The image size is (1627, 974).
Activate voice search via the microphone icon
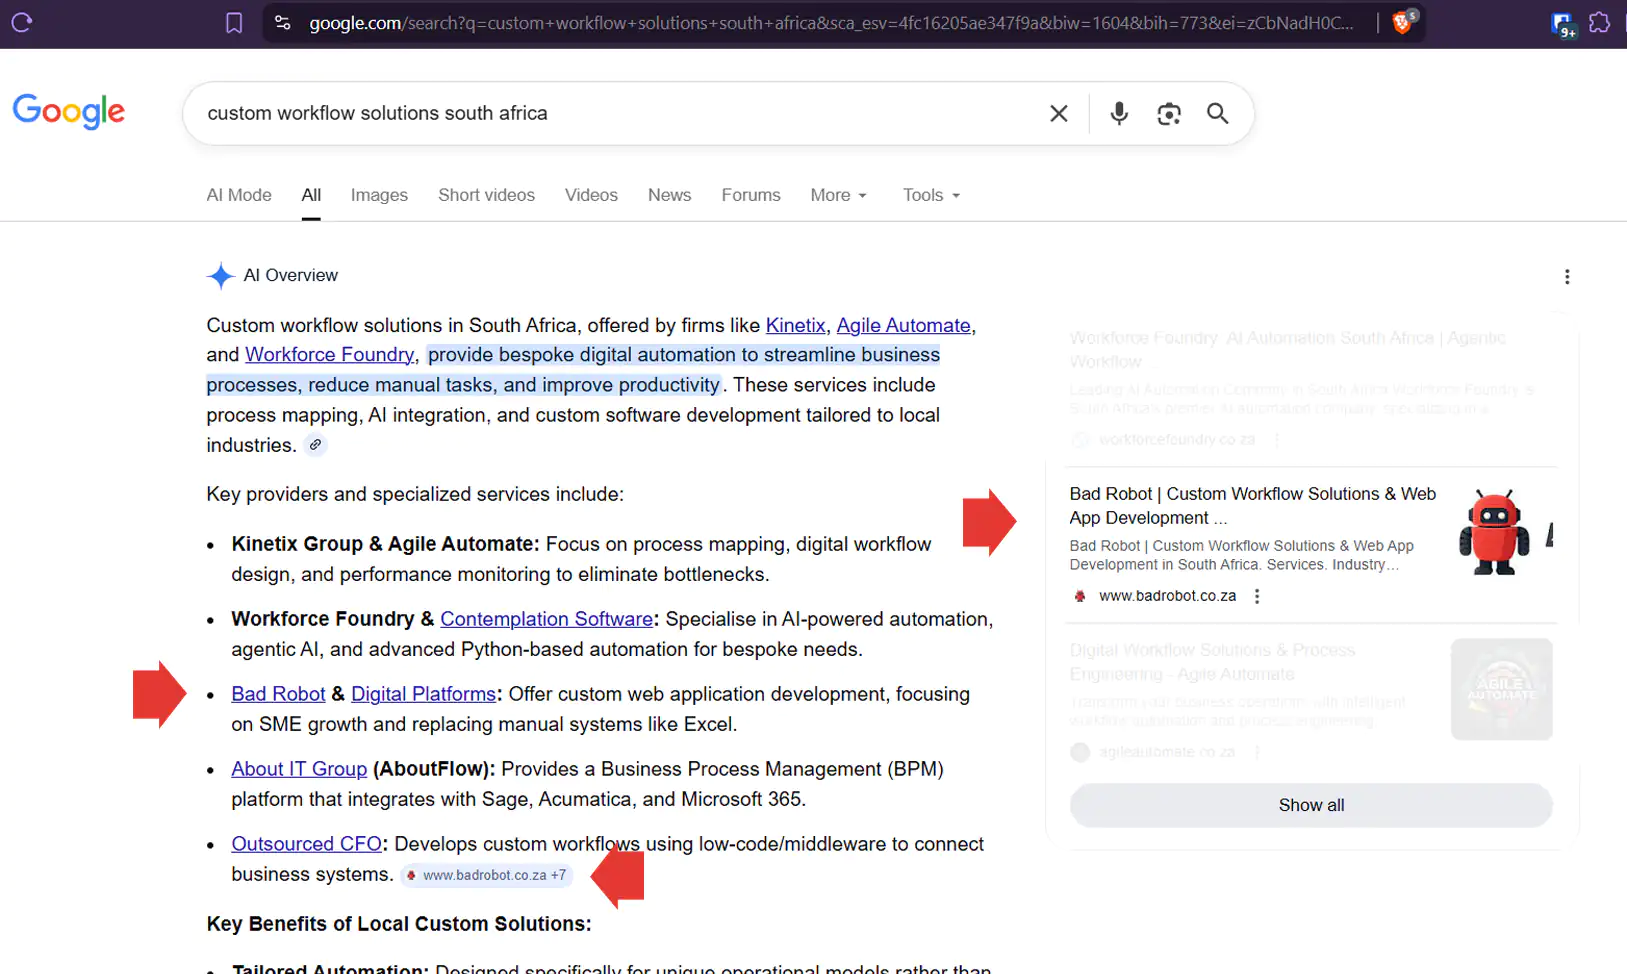point(1118,113)
